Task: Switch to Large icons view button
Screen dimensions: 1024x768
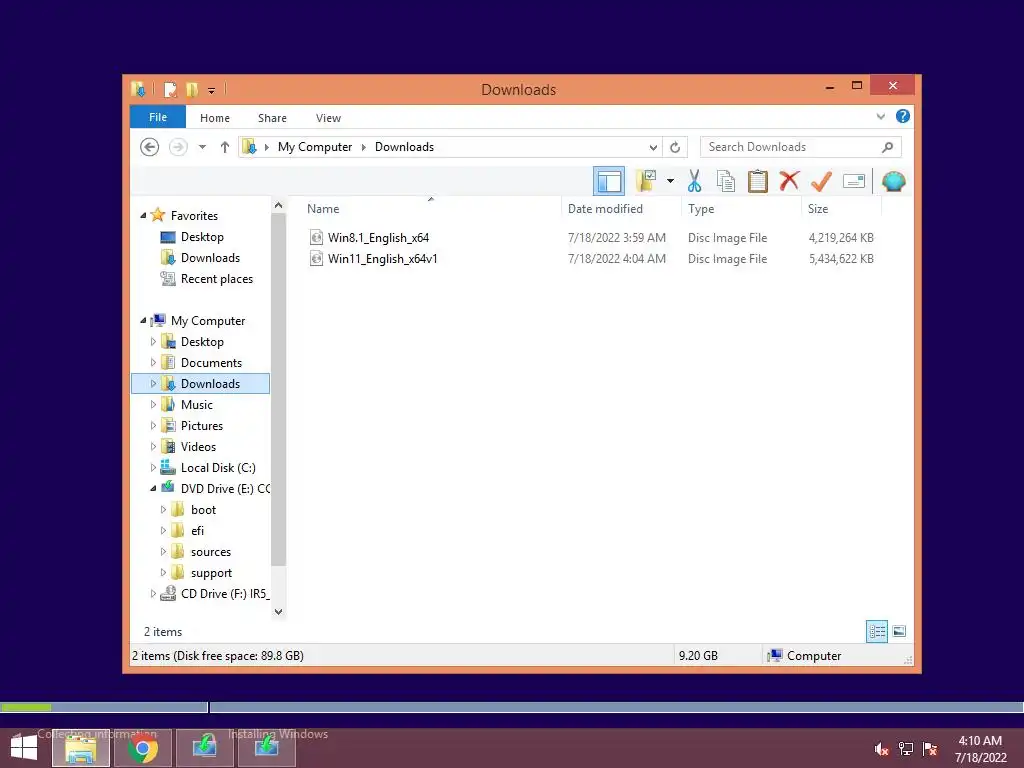Action: [899, 631]
